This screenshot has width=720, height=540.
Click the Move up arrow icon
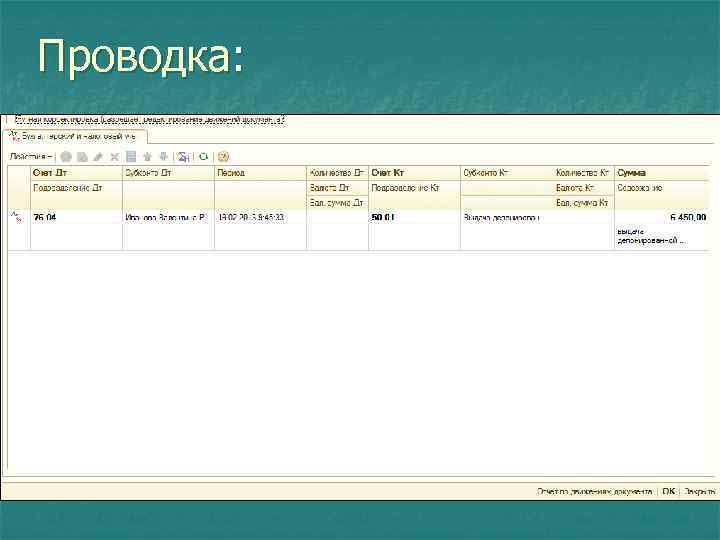(x=147, y=157)
